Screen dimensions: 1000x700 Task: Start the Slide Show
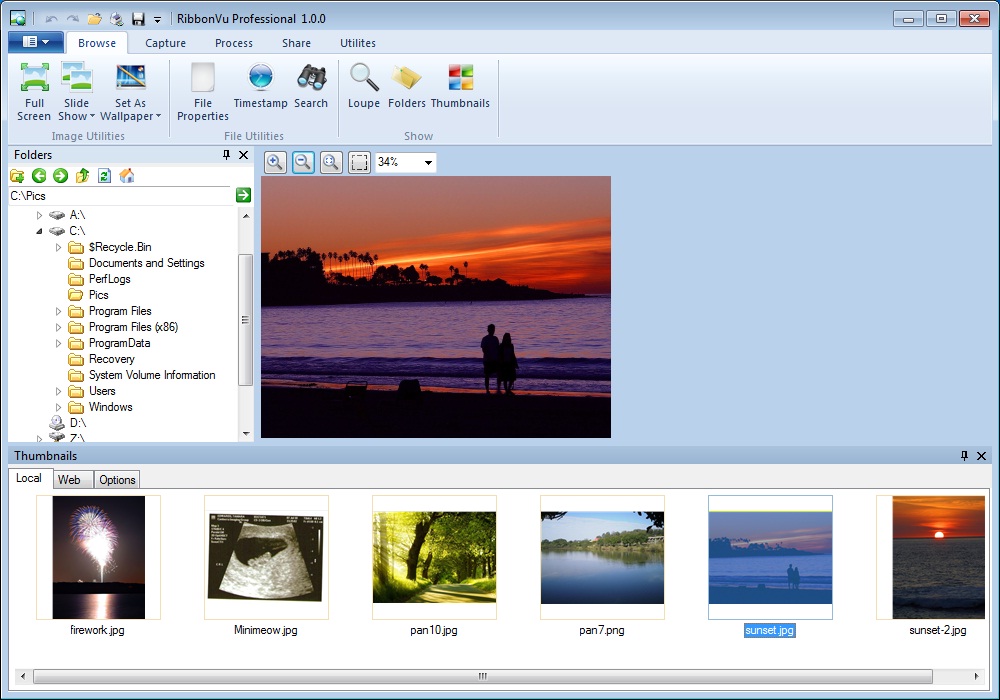pos(77,92)
